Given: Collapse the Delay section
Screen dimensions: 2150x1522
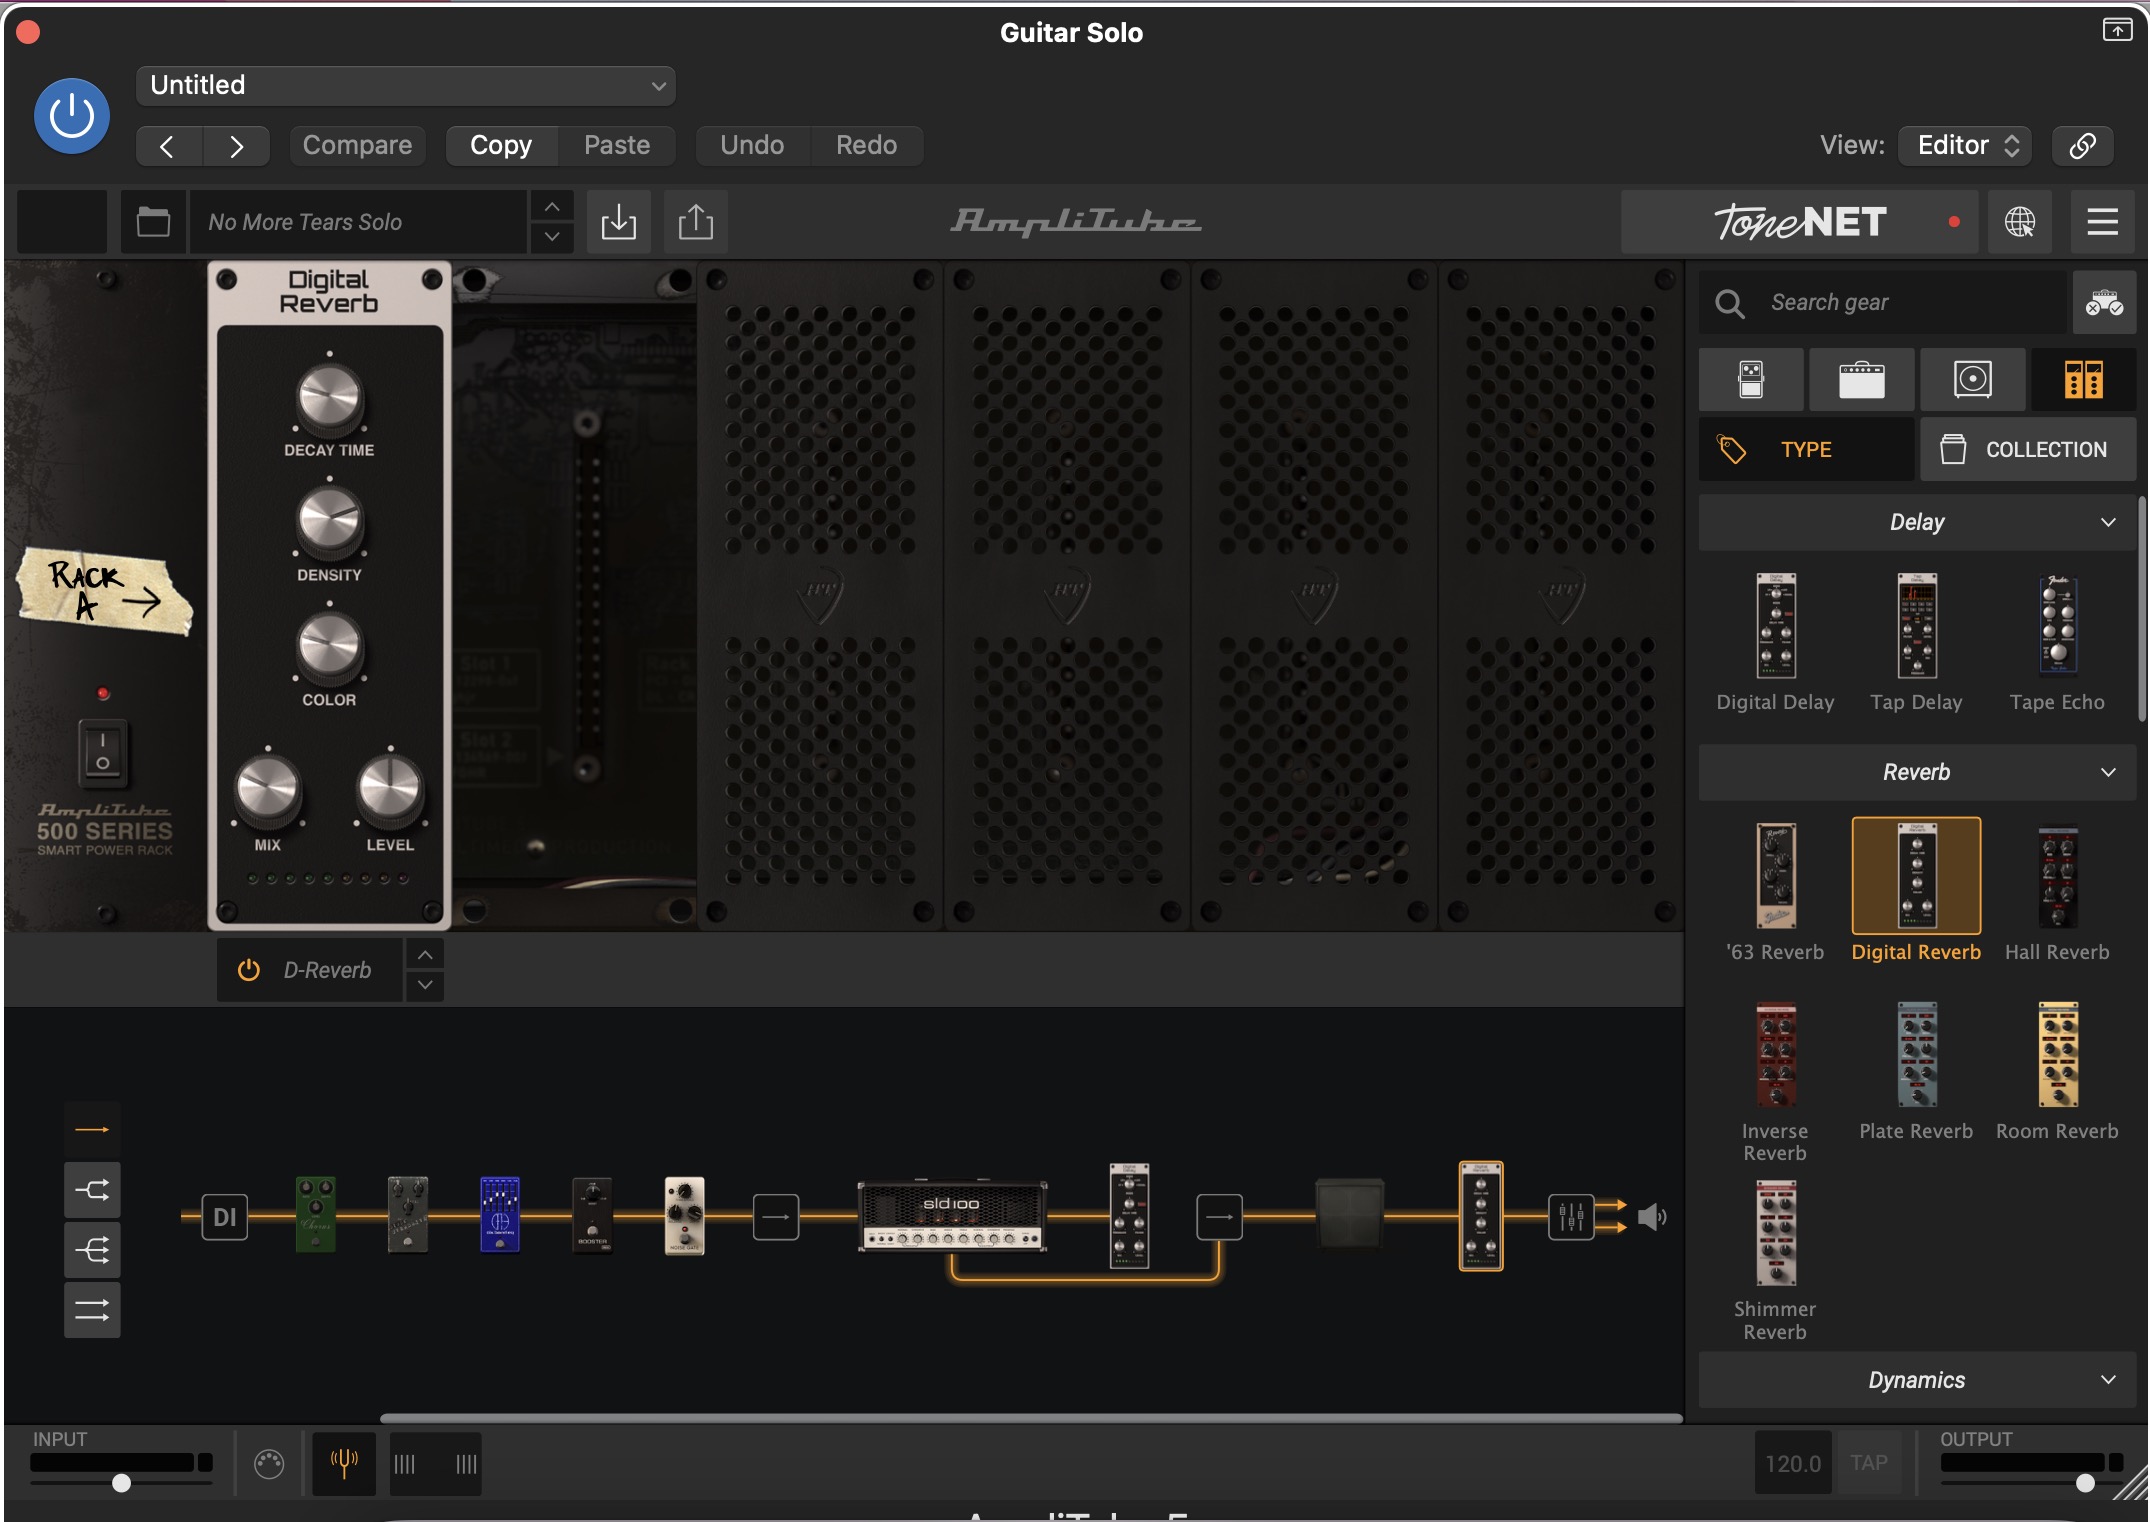Looking at the screenshot, I should (1917, 522).
